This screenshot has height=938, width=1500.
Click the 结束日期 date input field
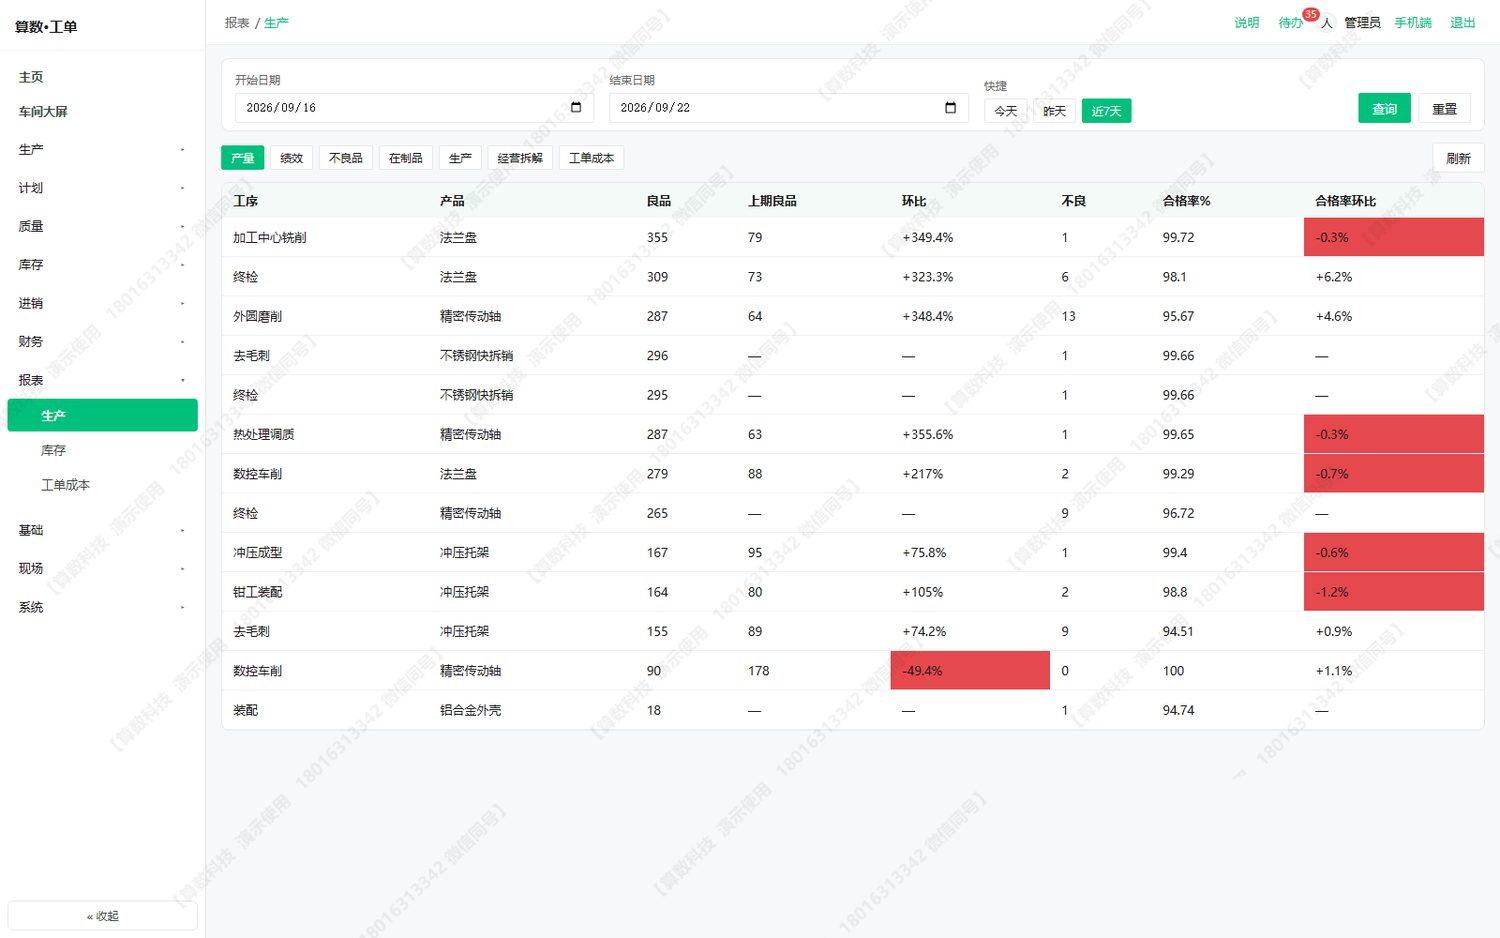point(788,108)
